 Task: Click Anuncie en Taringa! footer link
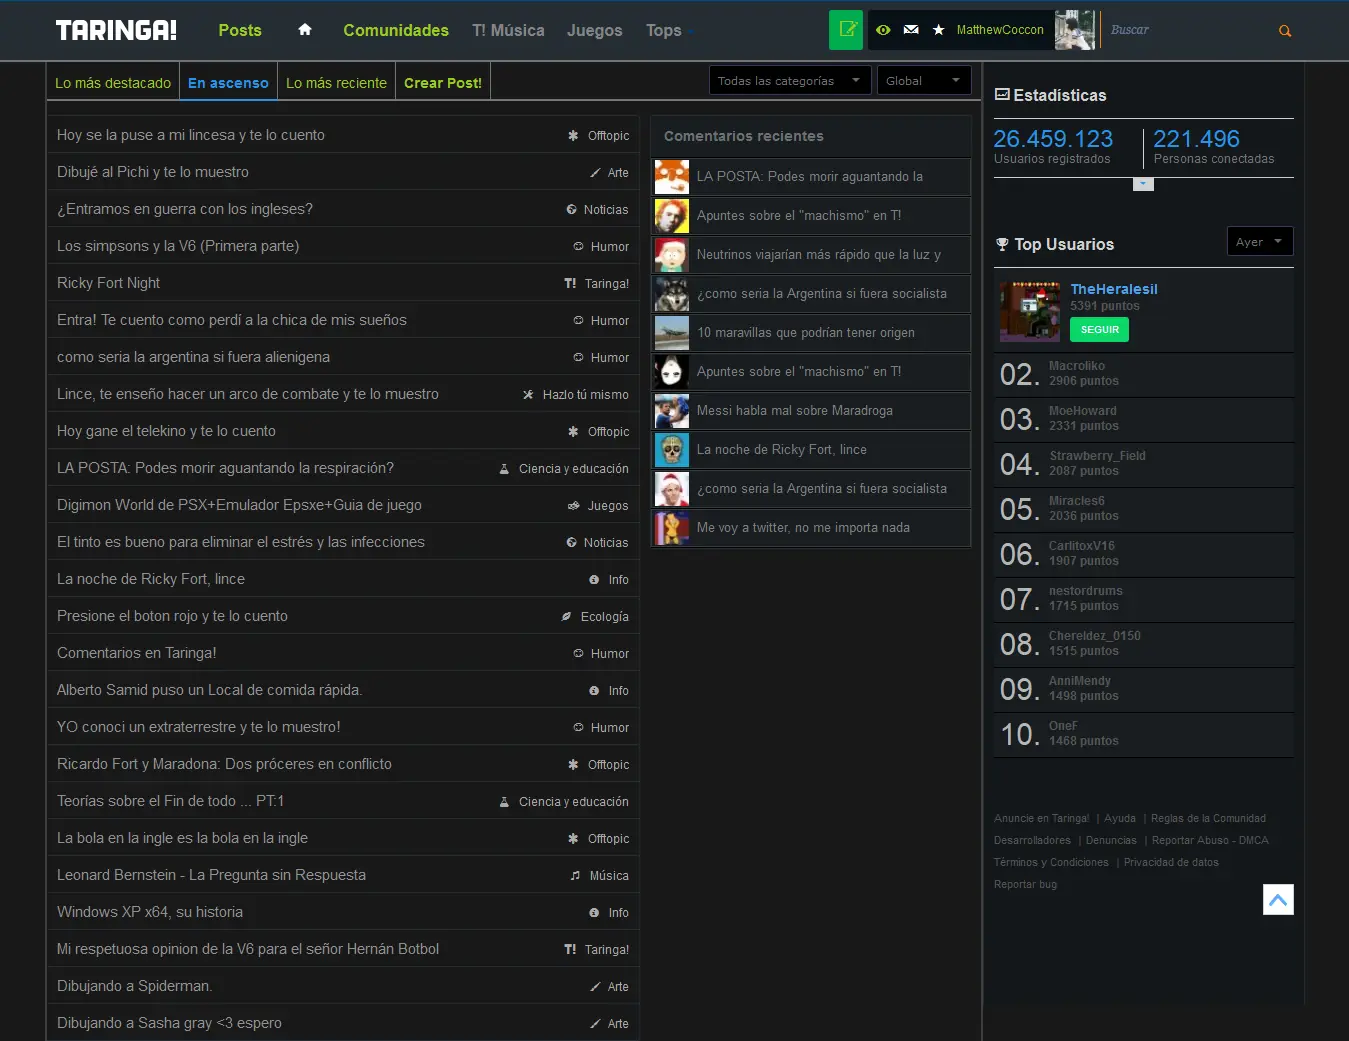click(x=1041, y=819)
